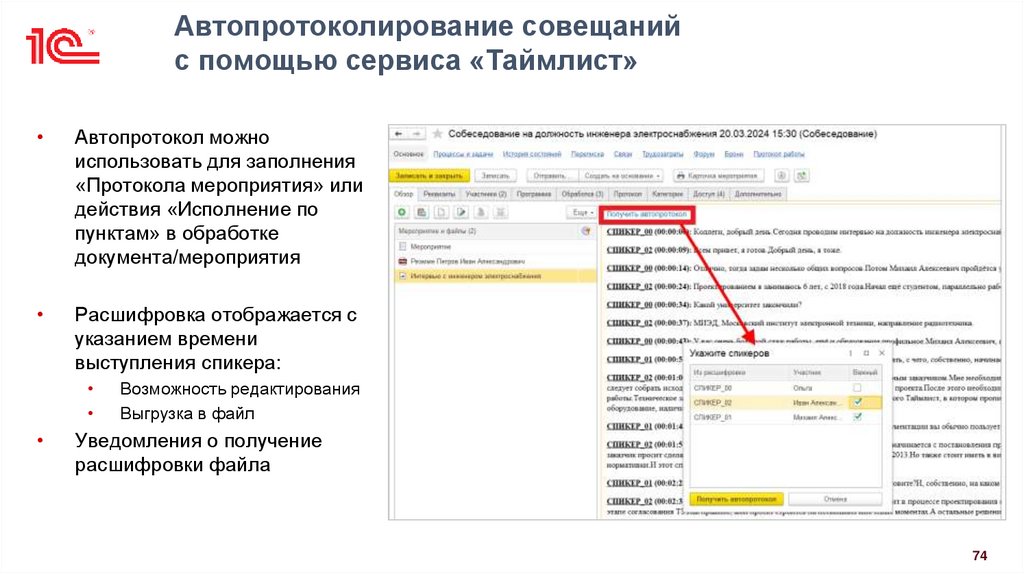Switch to the Реквизиты tab
The height and width of the screenshot is (574, 1024).
click(x=439, y=194)
